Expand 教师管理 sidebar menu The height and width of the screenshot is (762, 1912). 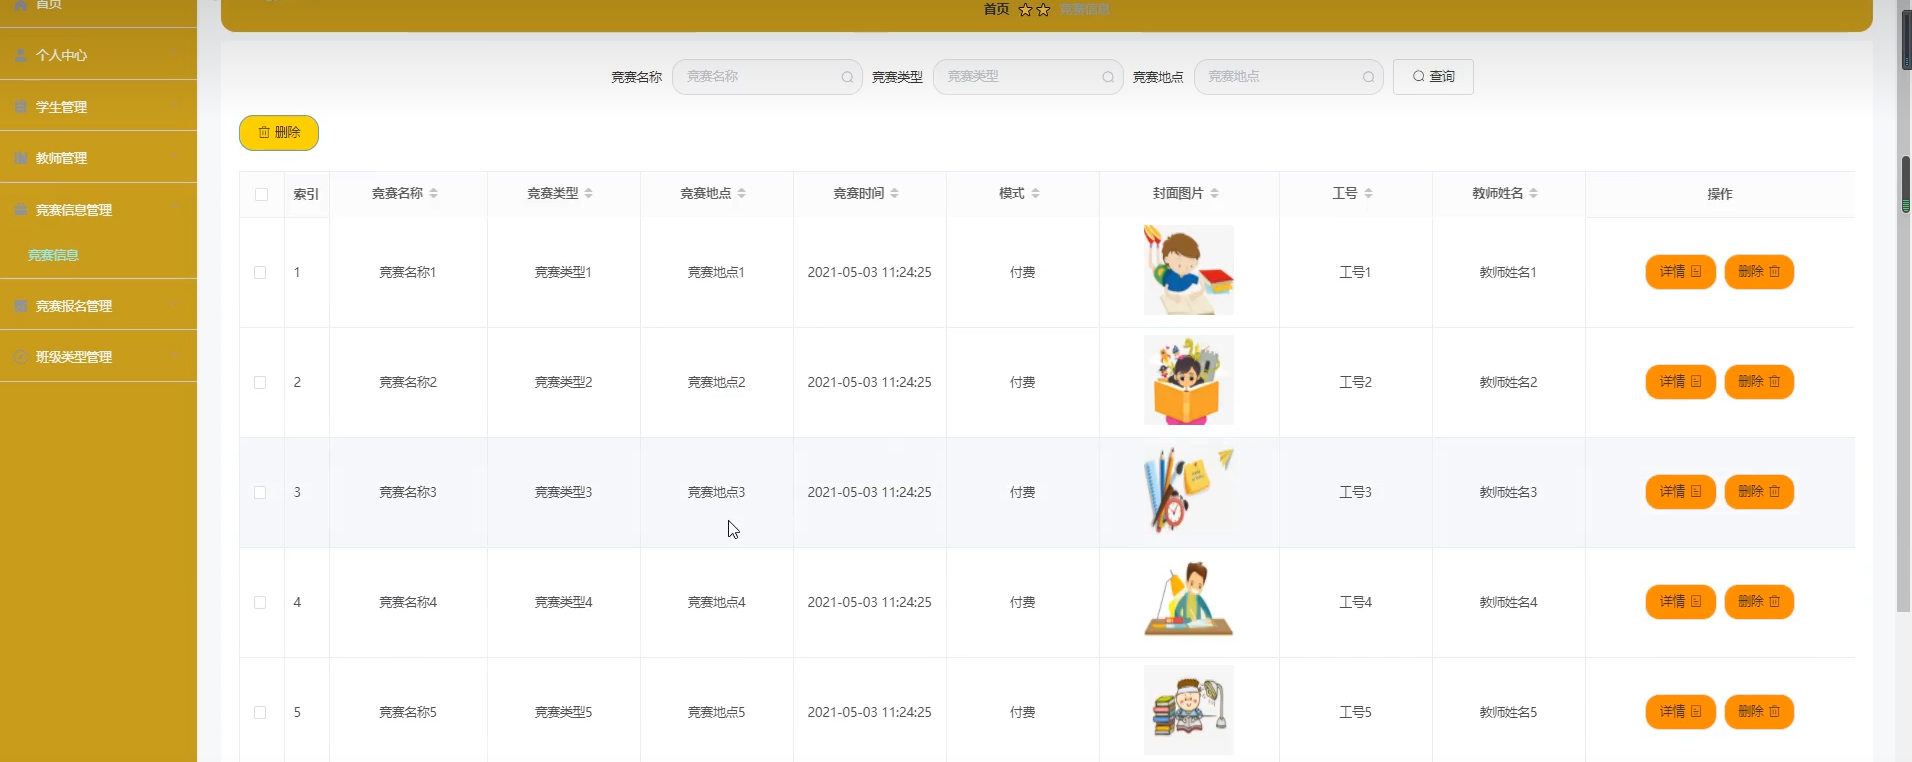click(98, 158)
